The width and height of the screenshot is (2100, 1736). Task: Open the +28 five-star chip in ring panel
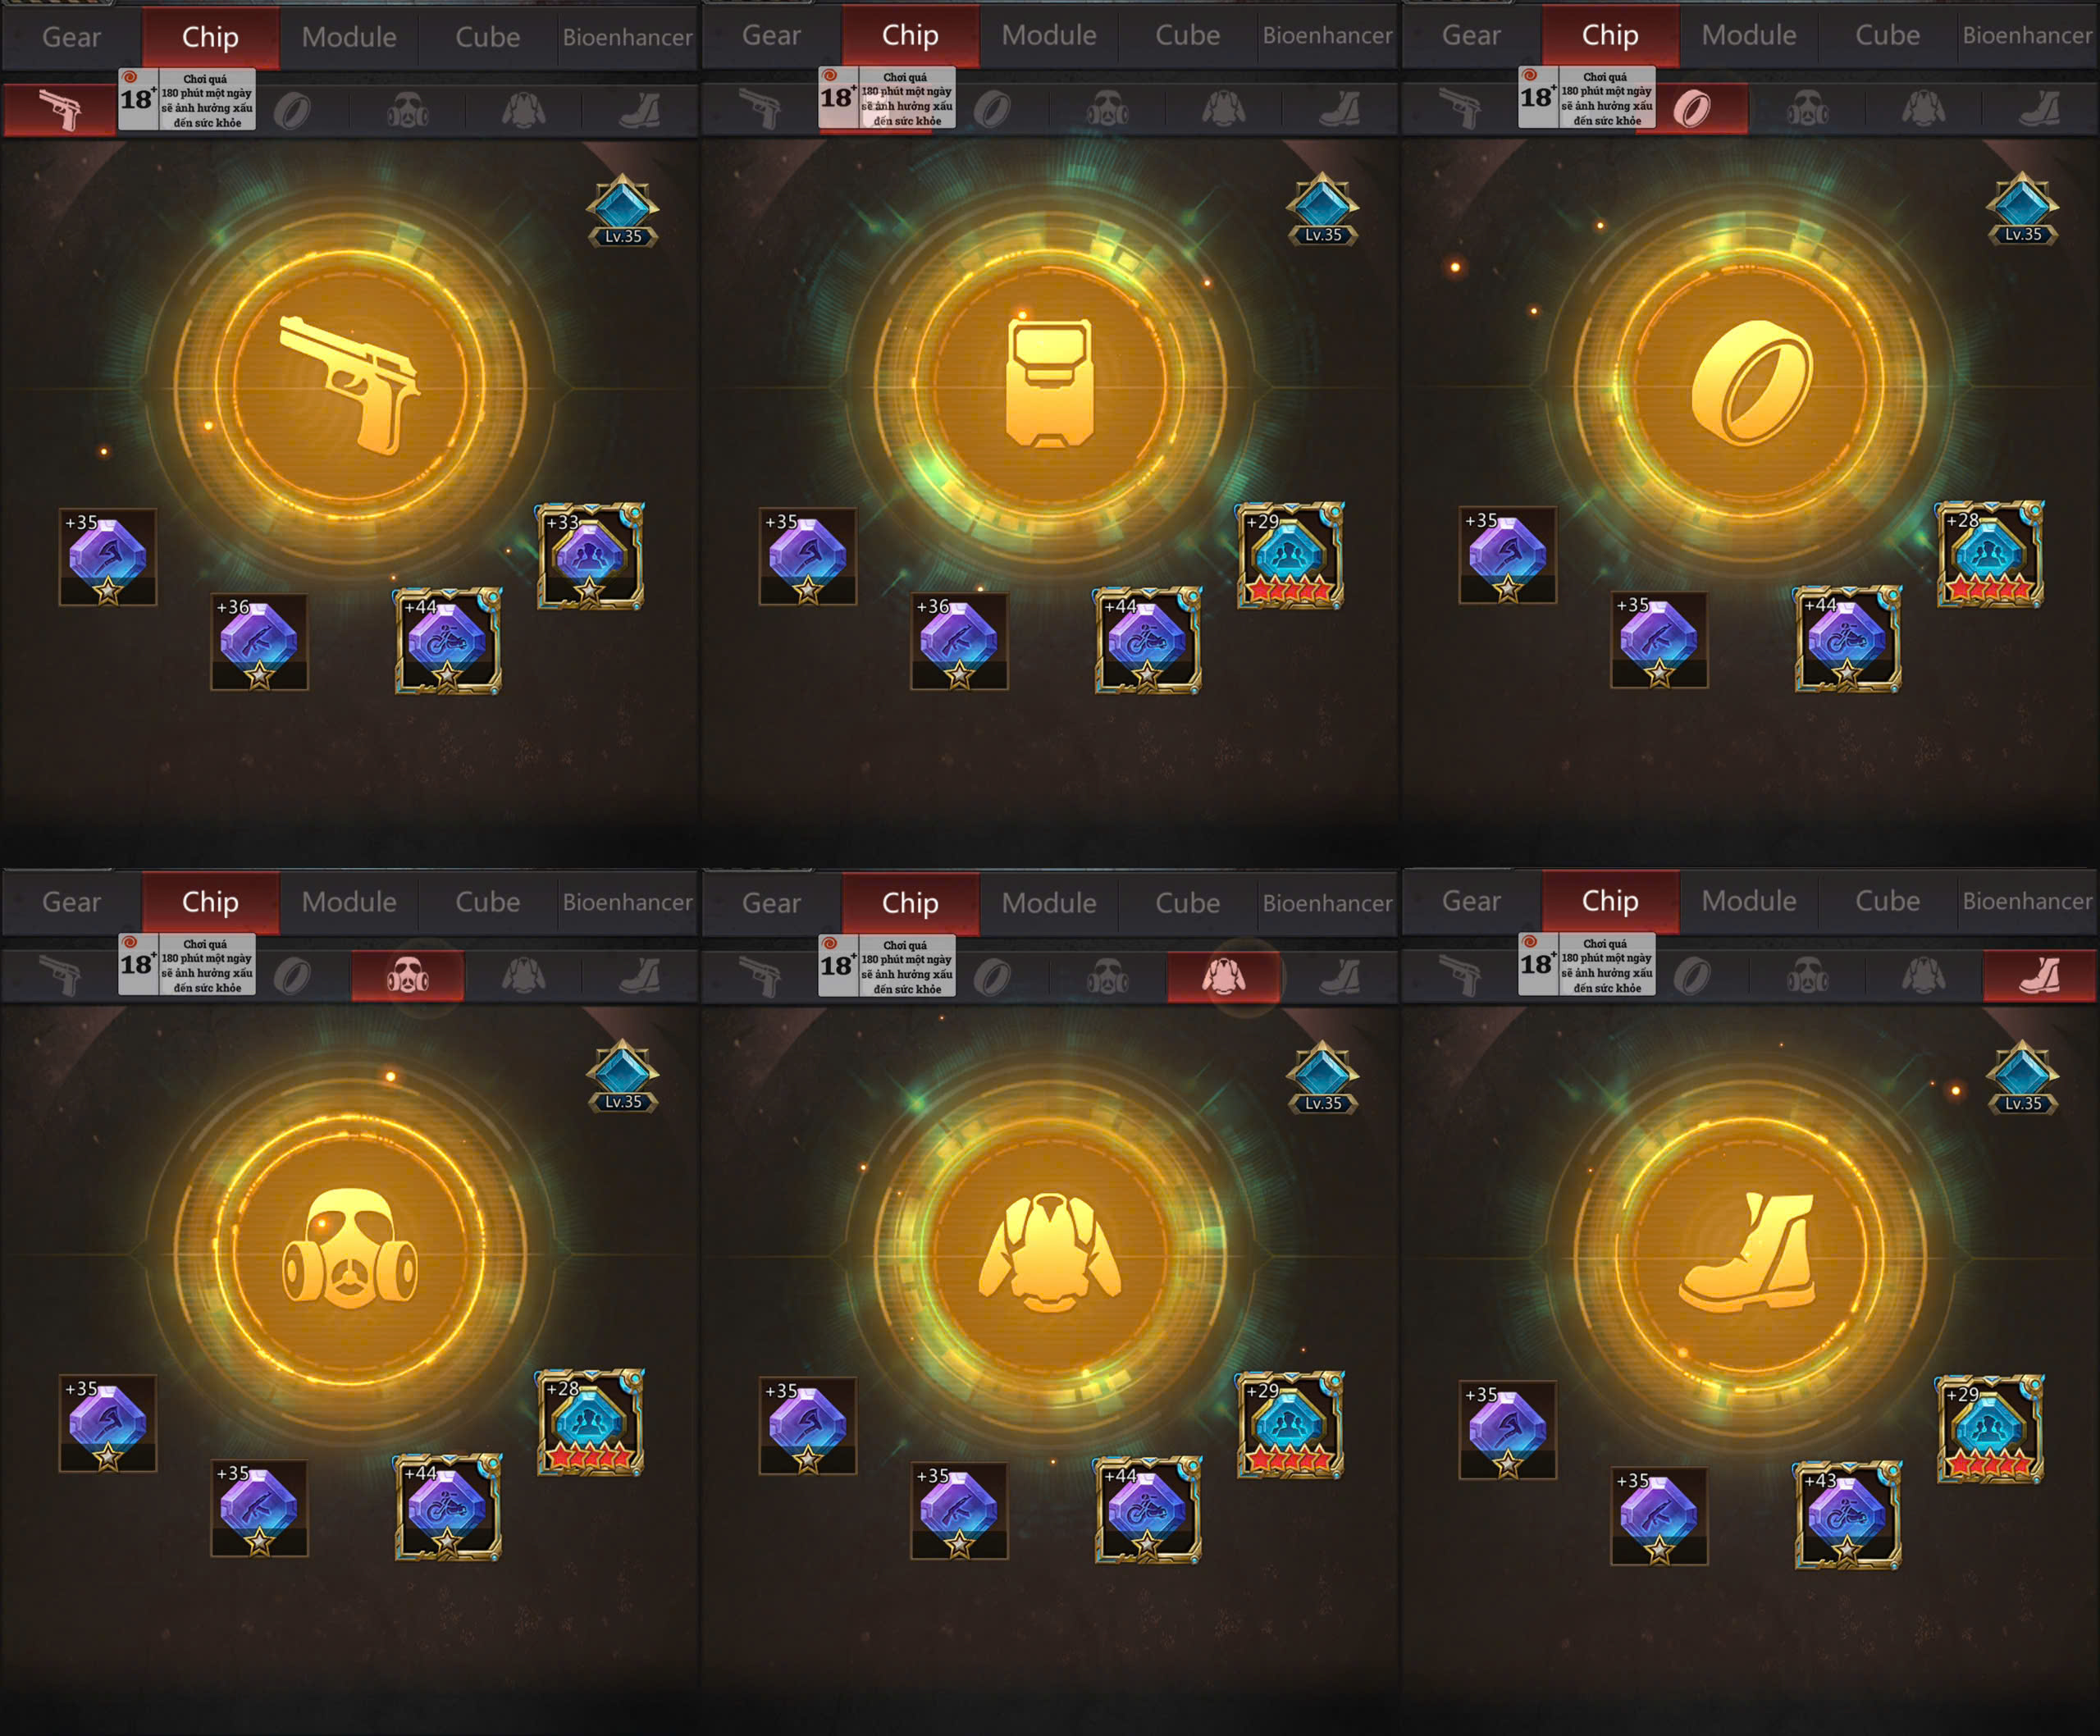pos(1990,554)
